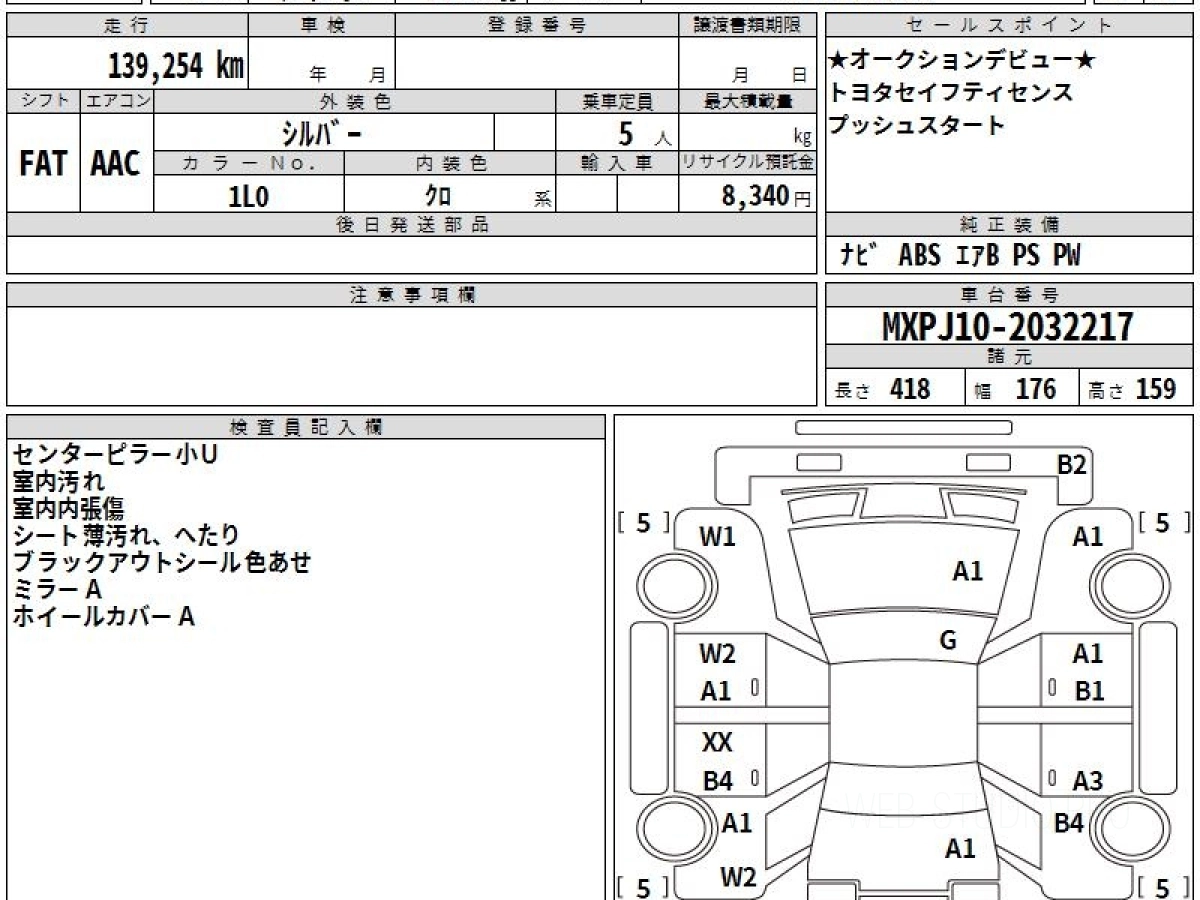Click the 譲渡書類期限 header

747,26
